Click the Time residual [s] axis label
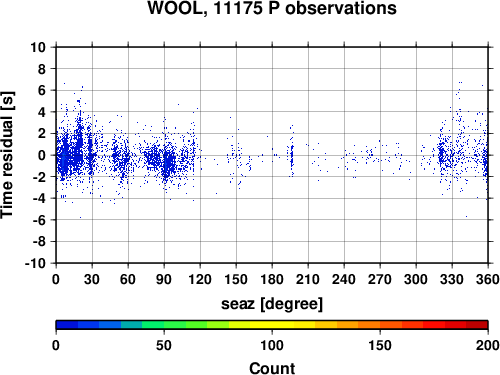The image size is (500, 375). click(7, 155)
